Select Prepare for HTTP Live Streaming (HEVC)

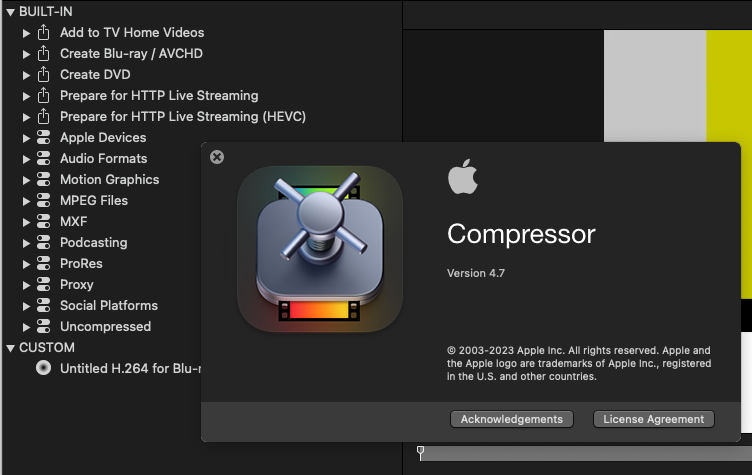point(202,117)
